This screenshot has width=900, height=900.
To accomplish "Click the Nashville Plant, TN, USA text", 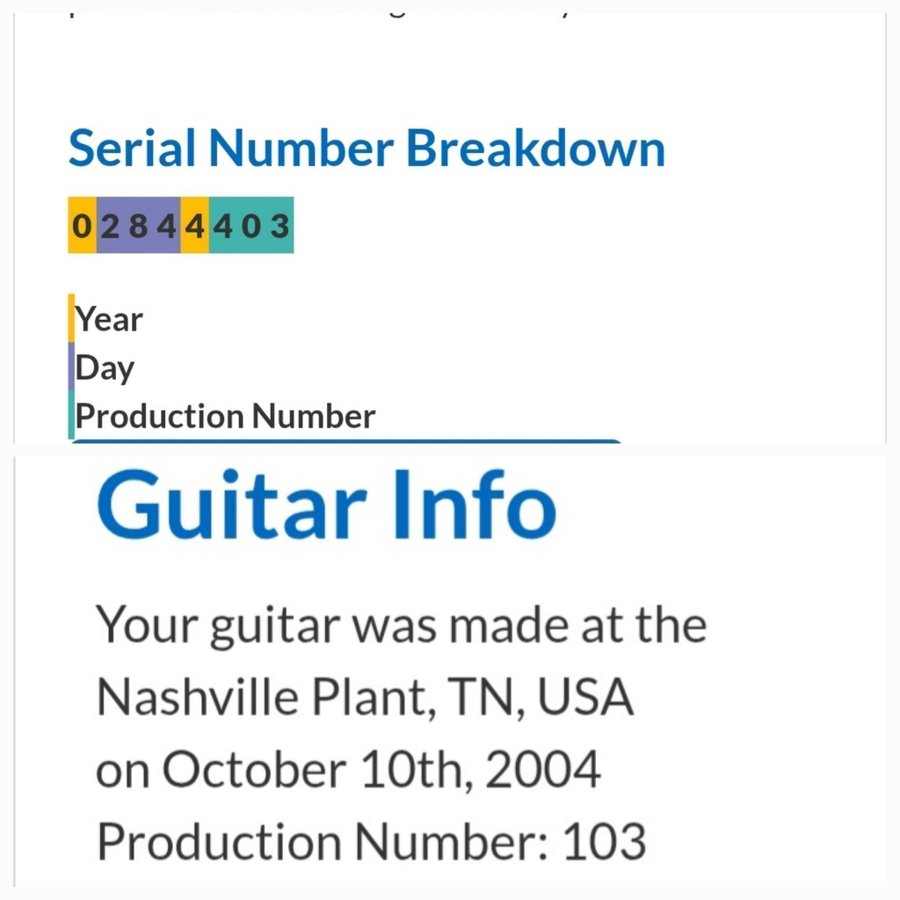I will pyautogui.click(x=365, y=697).
